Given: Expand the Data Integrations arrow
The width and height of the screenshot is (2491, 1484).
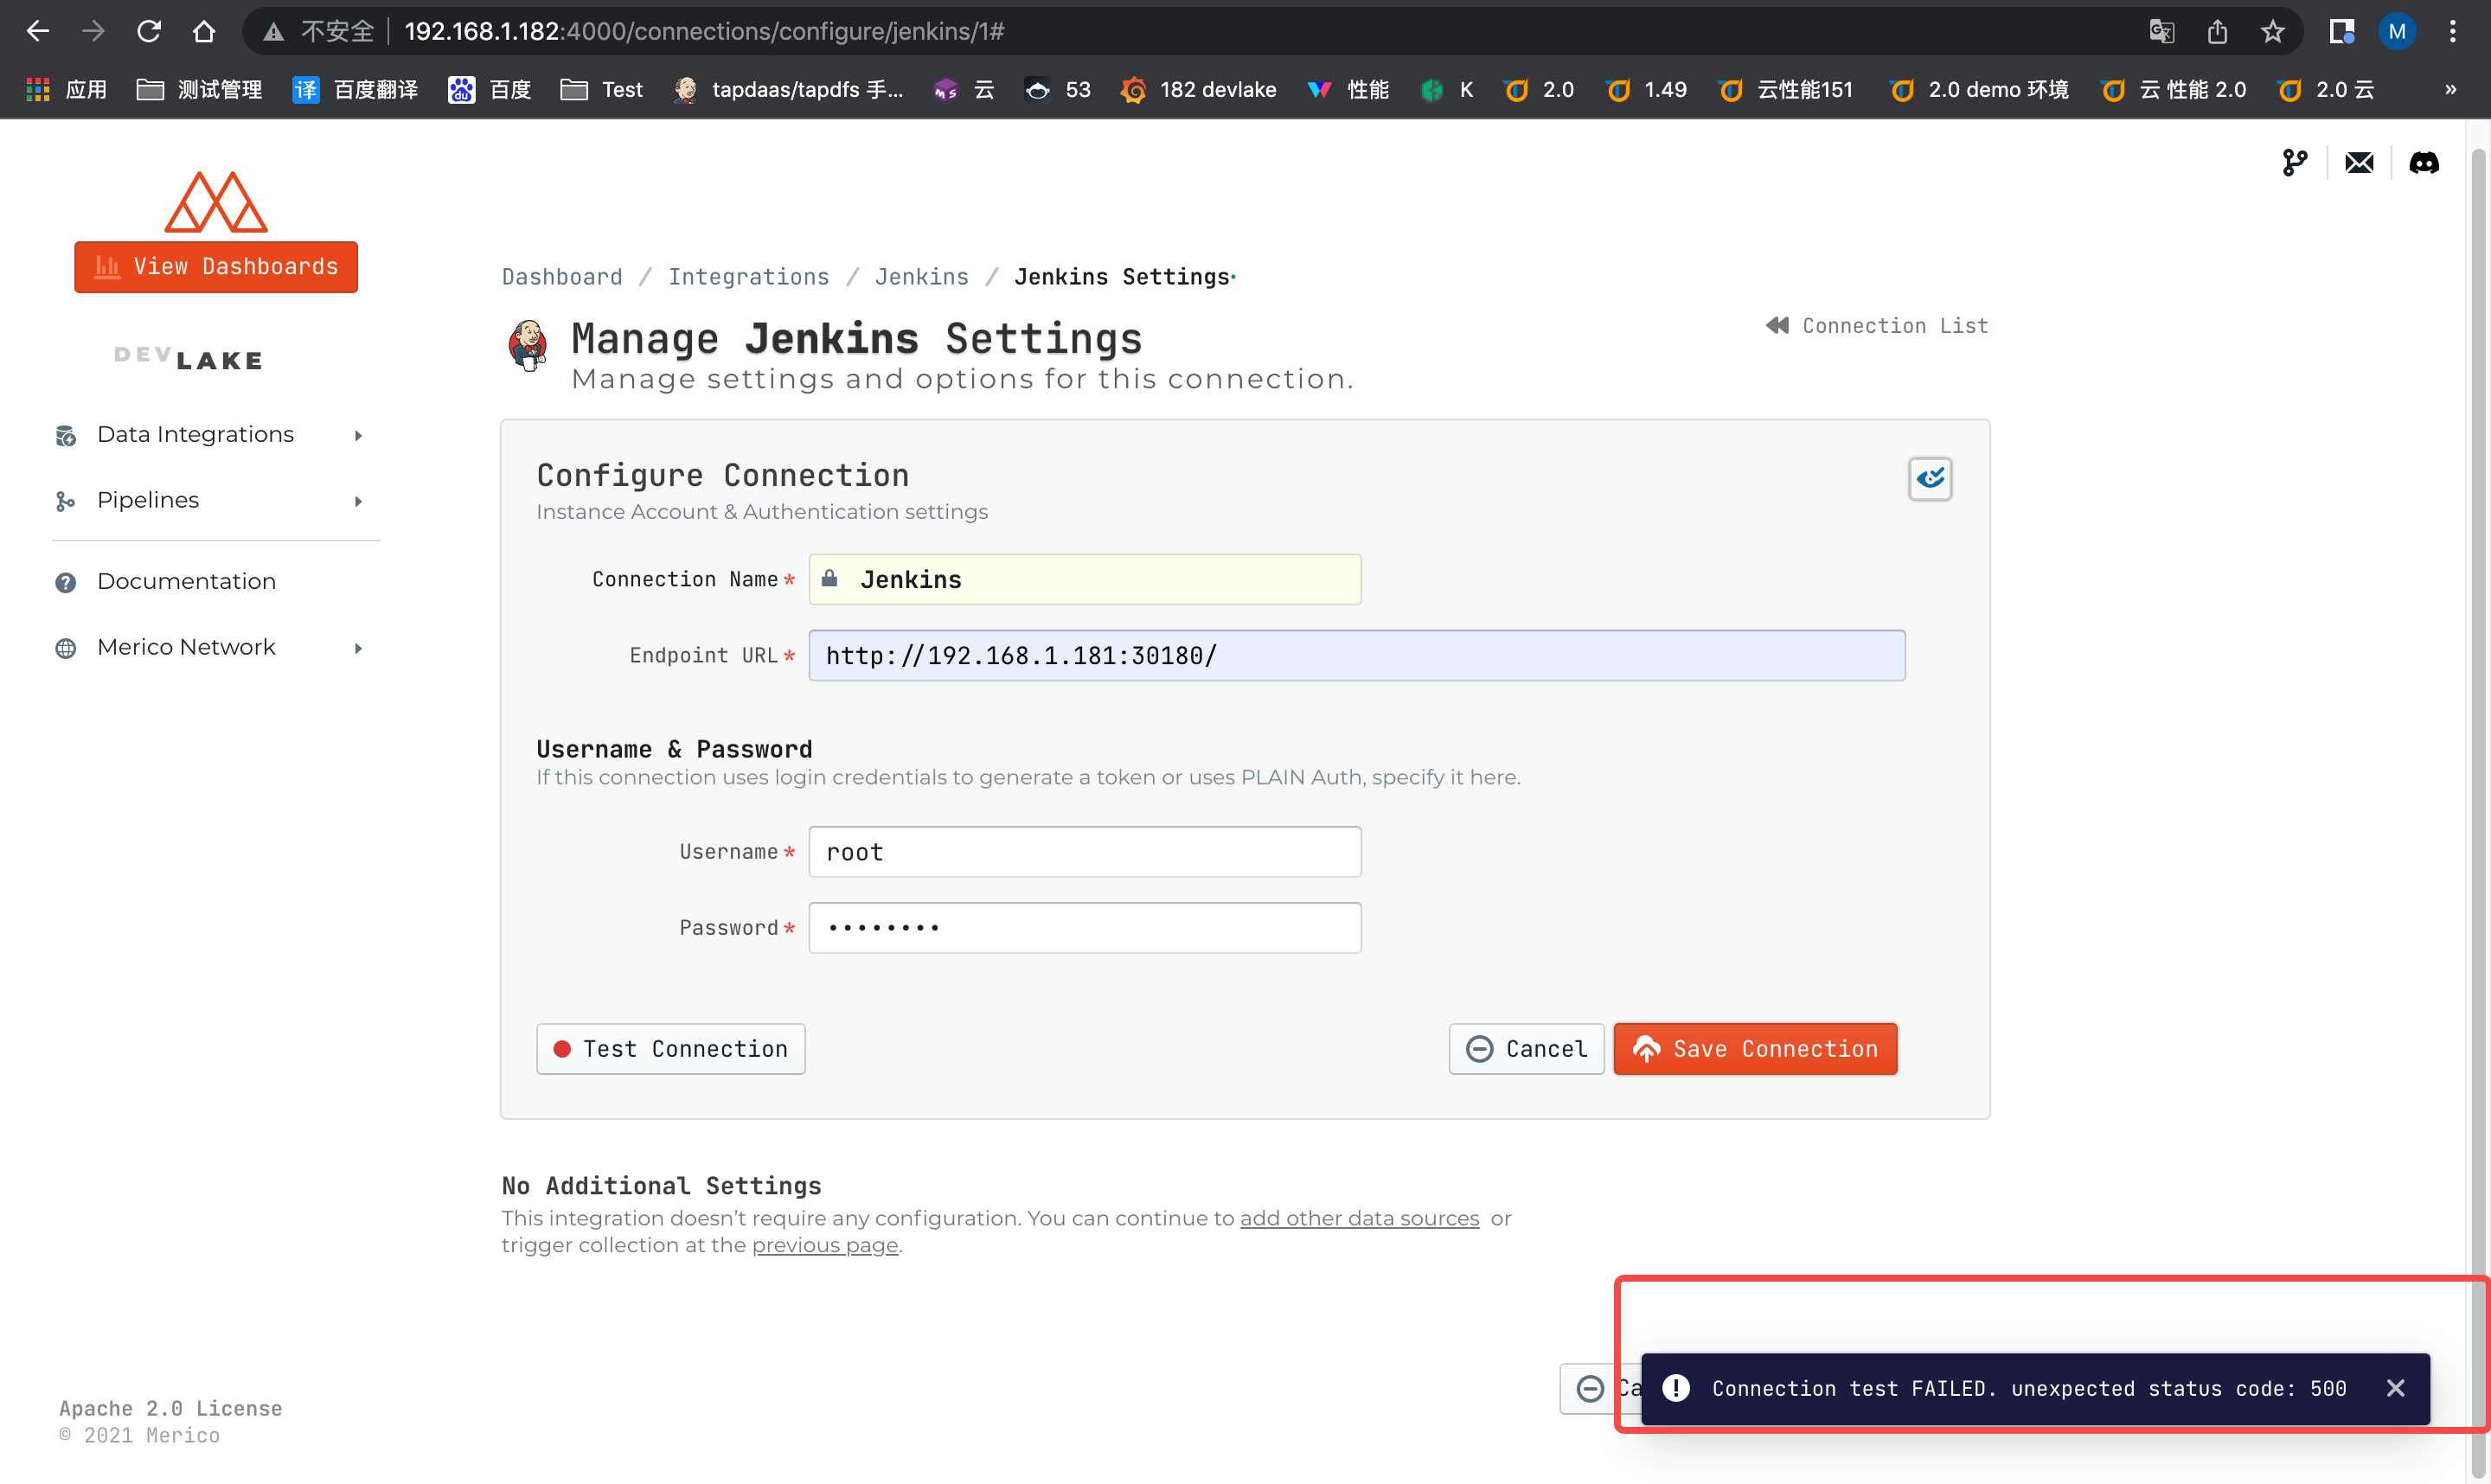Looking at the screenshot, I should coord(358,435).
